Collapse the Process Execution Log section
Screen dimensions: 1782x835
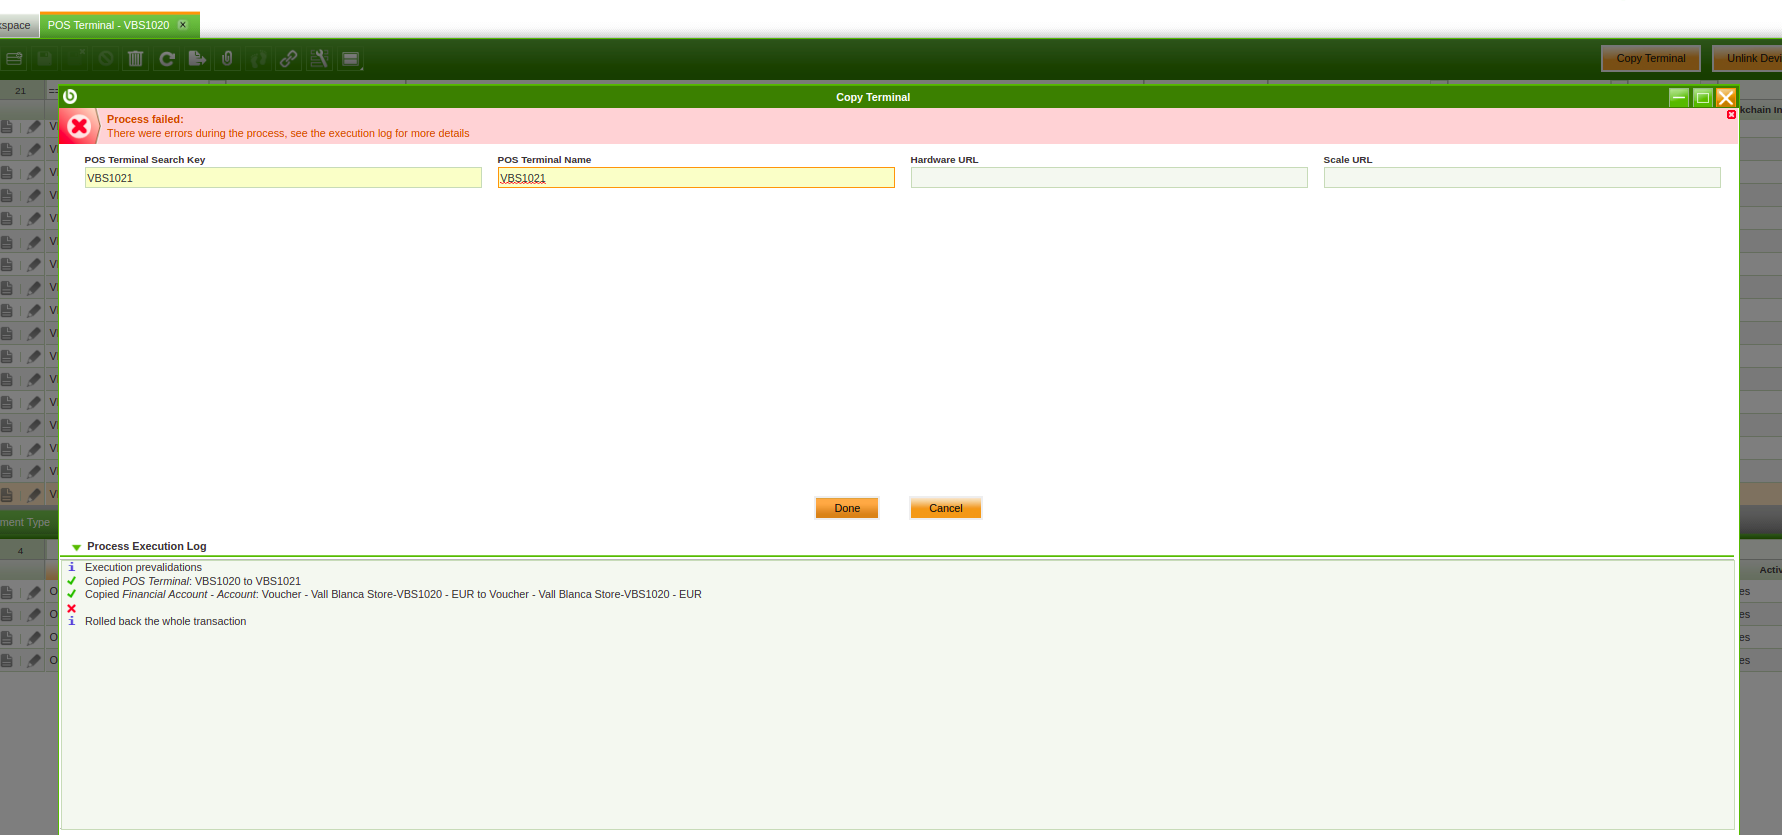76,547
